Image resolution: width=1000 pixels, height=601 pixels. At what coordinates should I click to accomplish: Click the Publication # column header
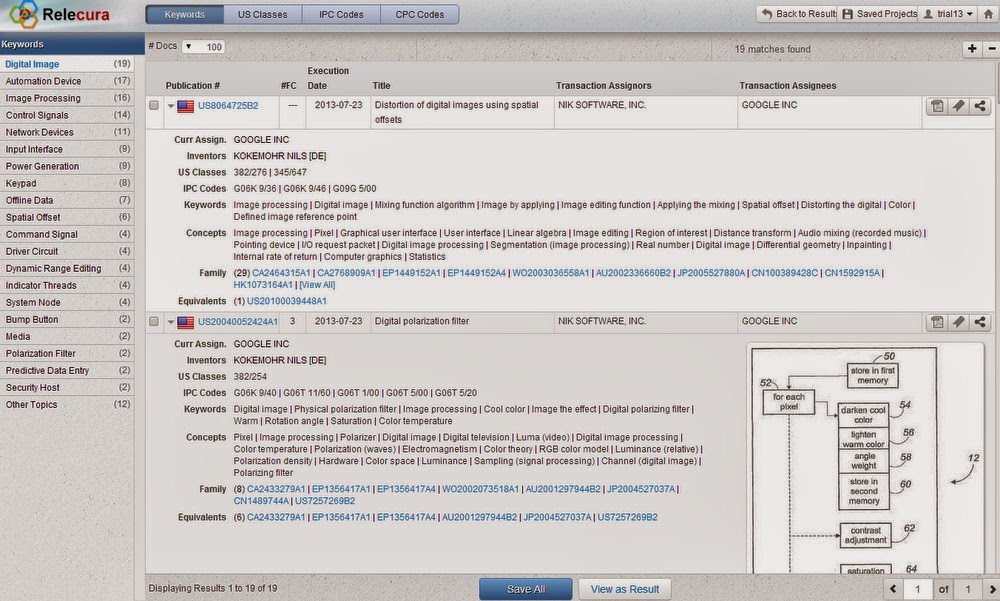(x=193, y=85)
